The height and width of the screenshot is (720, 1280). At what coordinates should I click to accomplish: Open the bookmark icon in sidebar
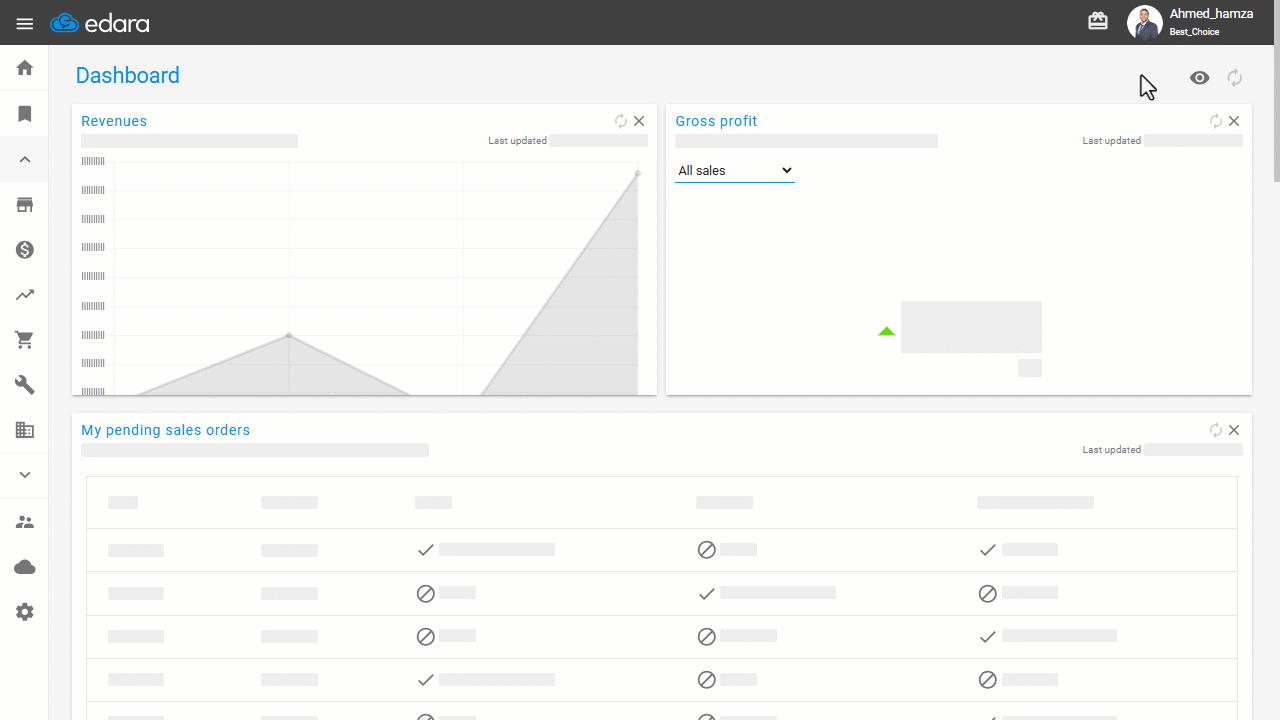25,114
